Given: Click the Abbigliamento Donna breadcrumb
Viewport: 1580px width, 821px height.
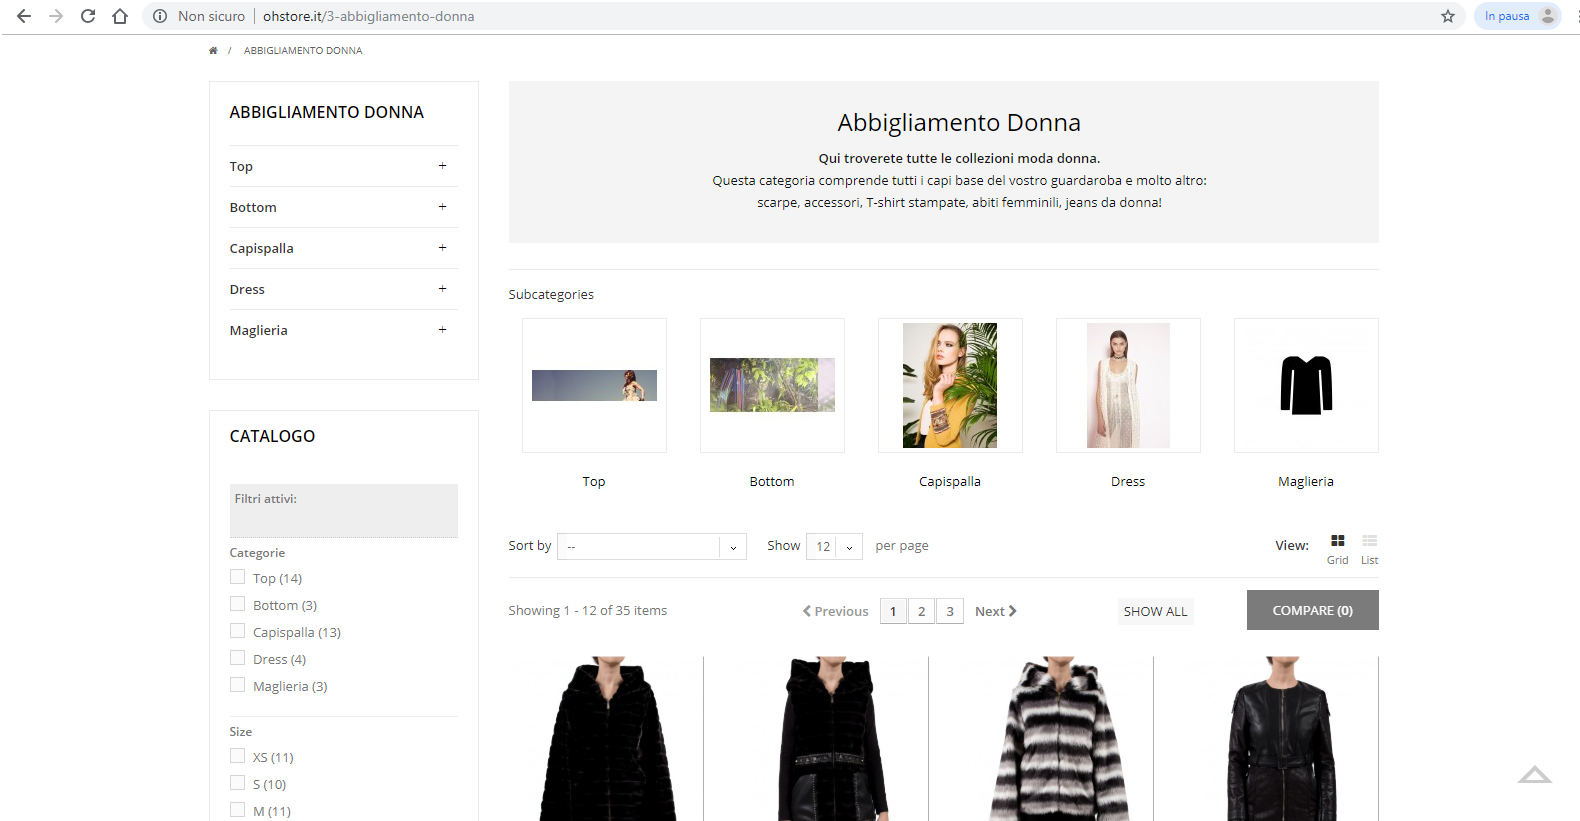Looking at the screenshot, I should [x=303, y=51].
